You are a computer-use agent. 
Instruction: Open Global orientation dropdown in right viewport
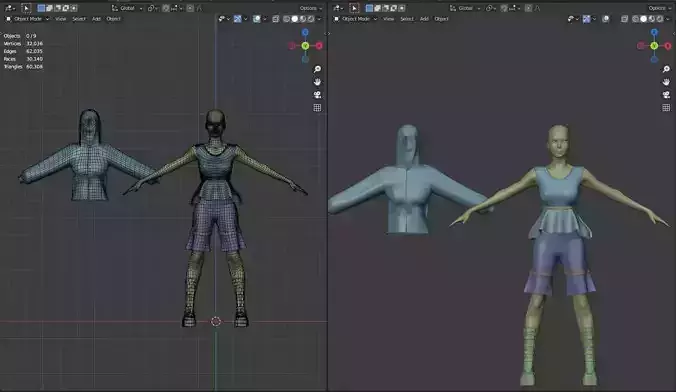pos(465,8)
